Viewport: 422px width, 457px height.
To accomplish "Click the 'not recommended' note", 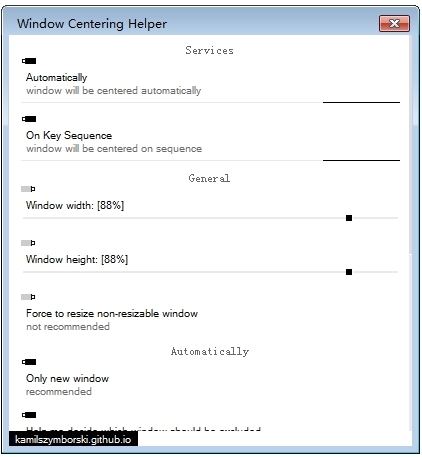I will pos(68,327).
